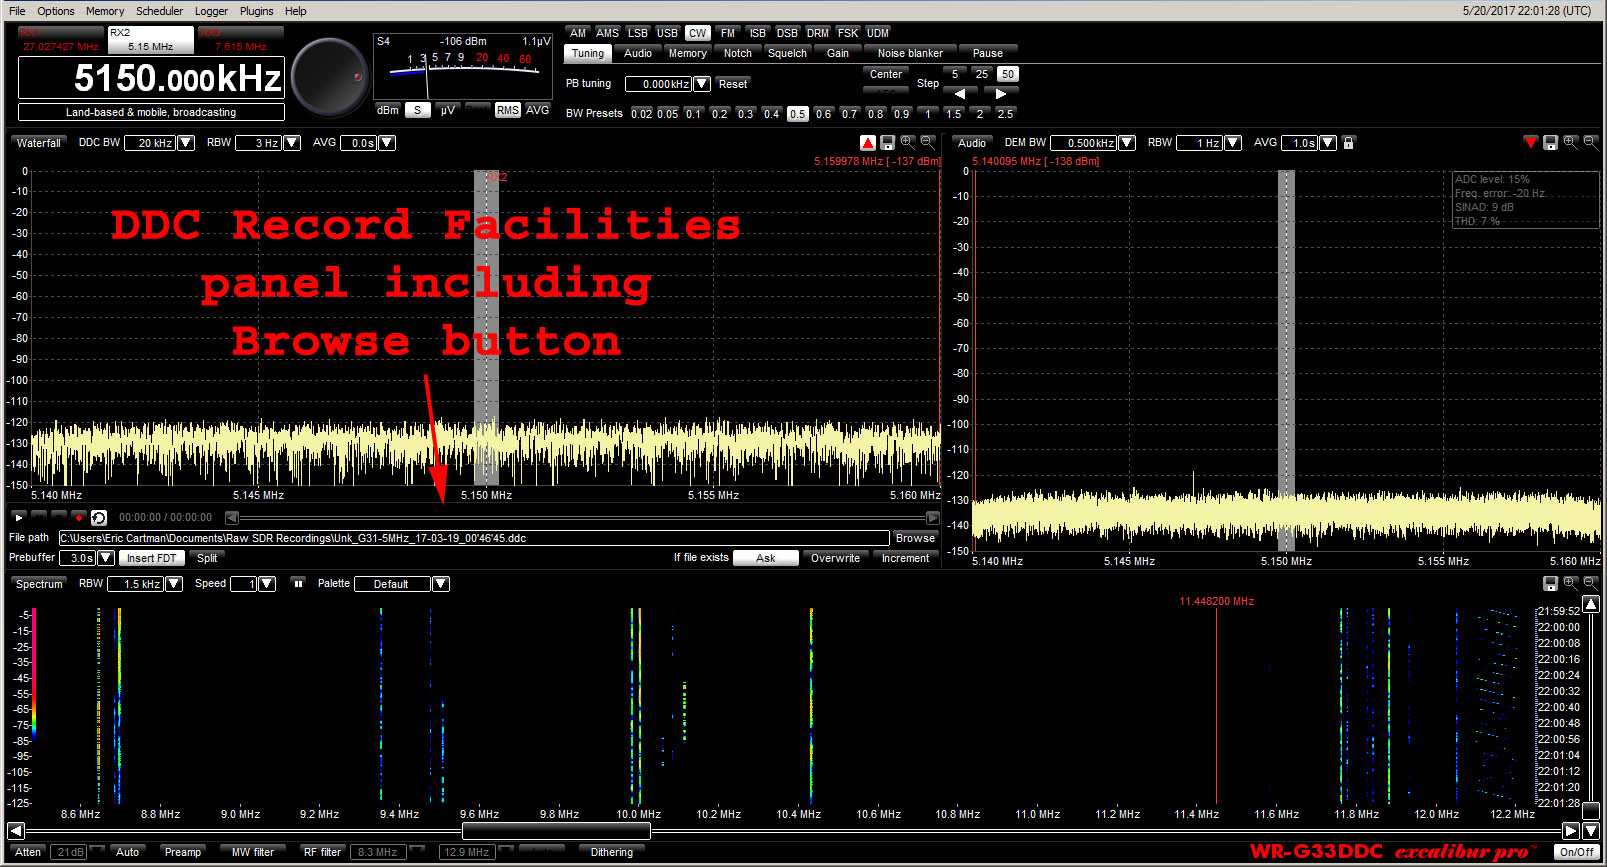Step frequency up with the right arrow
1607x867 pixels.
(1001, 94)
